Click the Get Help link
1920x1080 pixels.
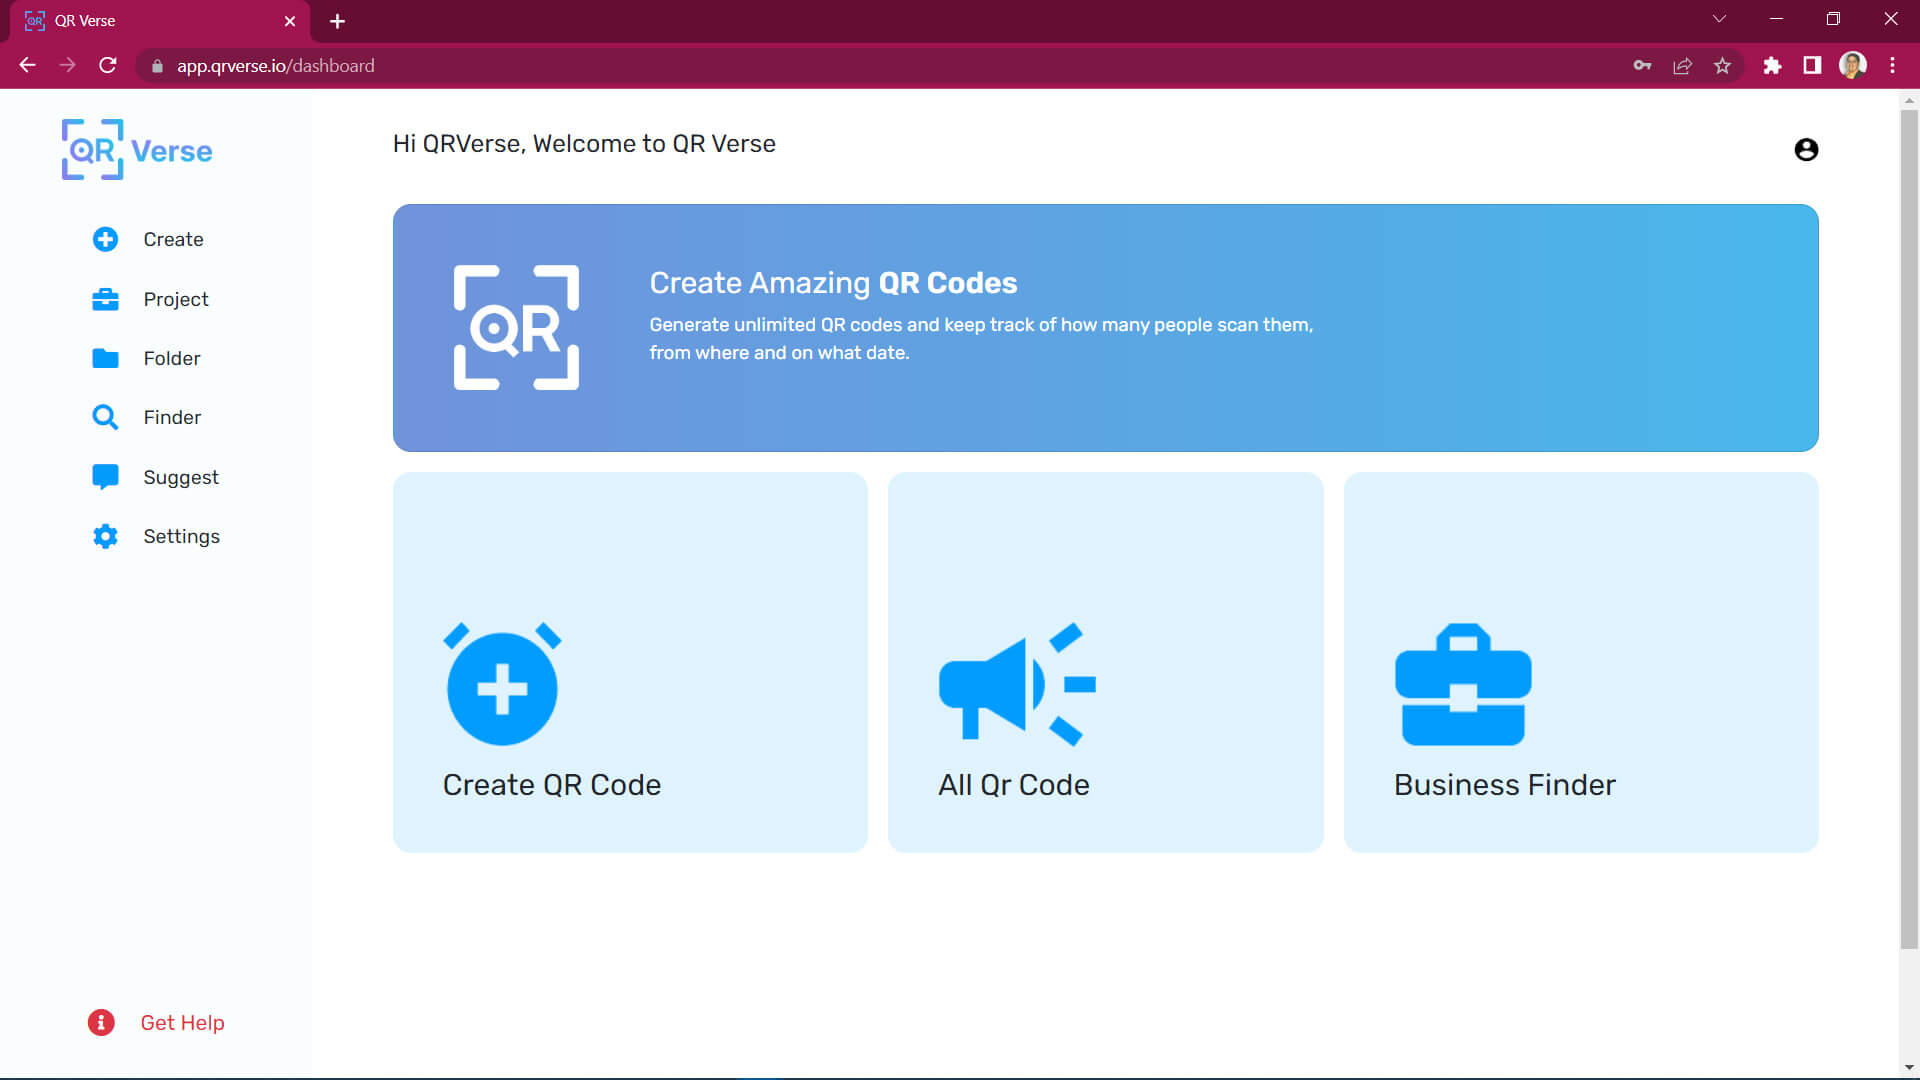point(182,1023)
